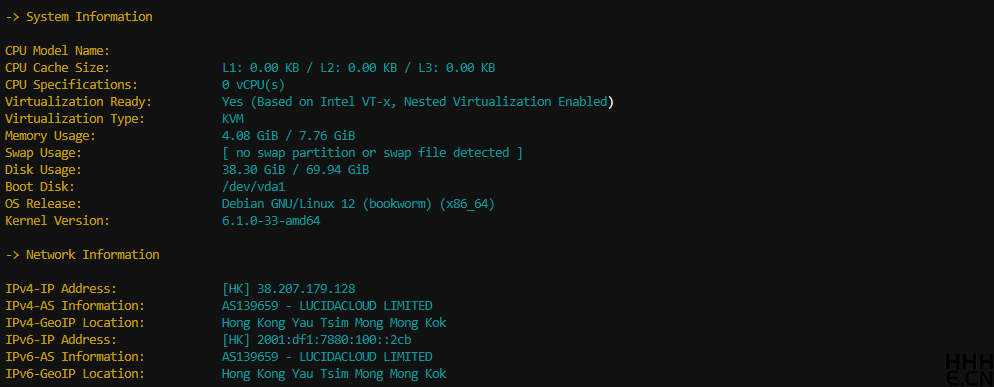Click the CPU cache size values line
Viewport: 994px width, 387px height.
click(x=359, y=68)
